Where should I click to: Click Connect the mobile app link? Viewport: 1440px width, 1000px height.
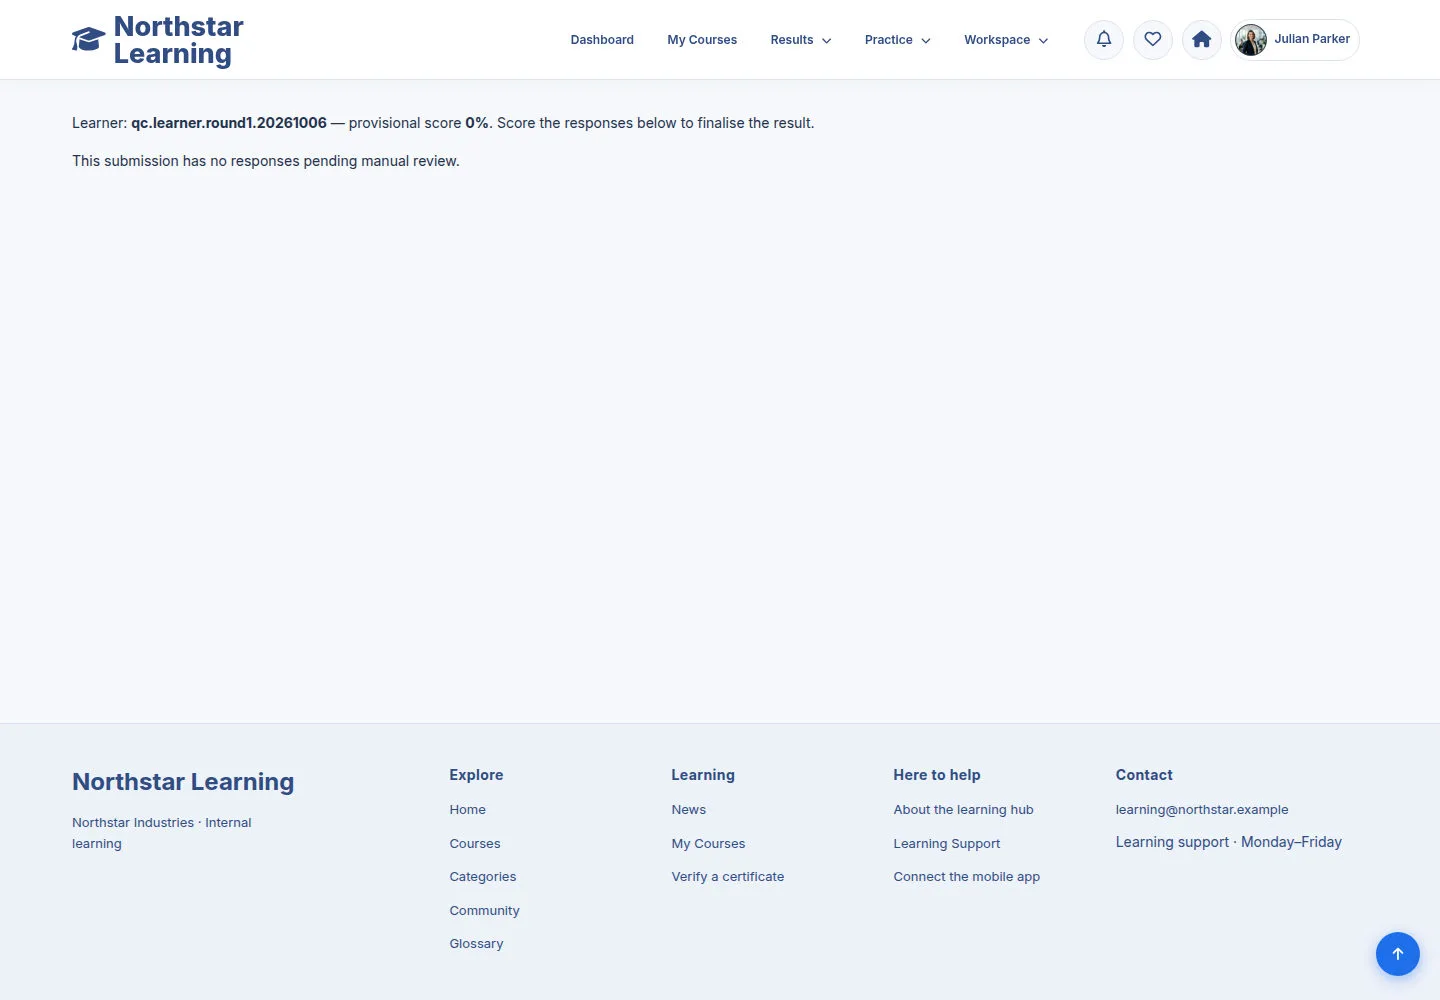(x=967, y=877)
